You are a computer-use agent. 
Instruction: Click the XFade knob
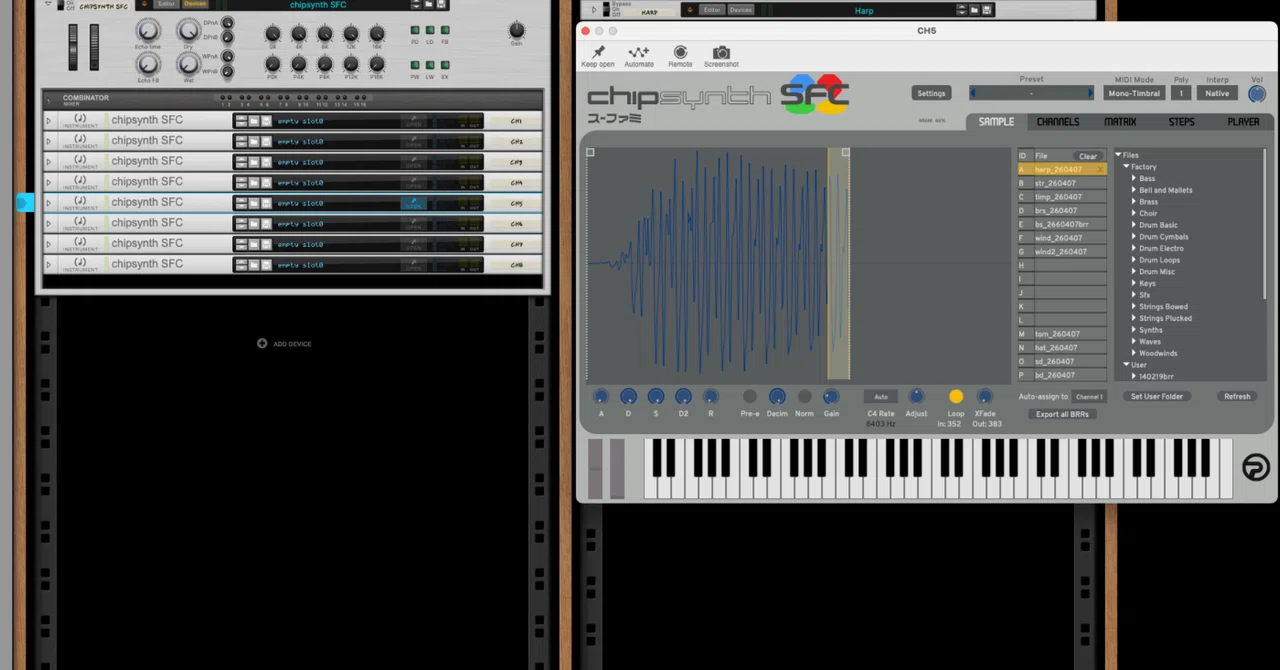(985, 397)
